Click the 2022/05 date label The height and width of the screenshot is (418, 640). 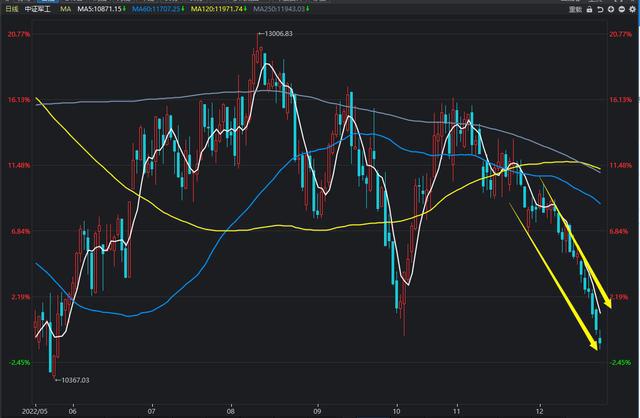(35, 411)
